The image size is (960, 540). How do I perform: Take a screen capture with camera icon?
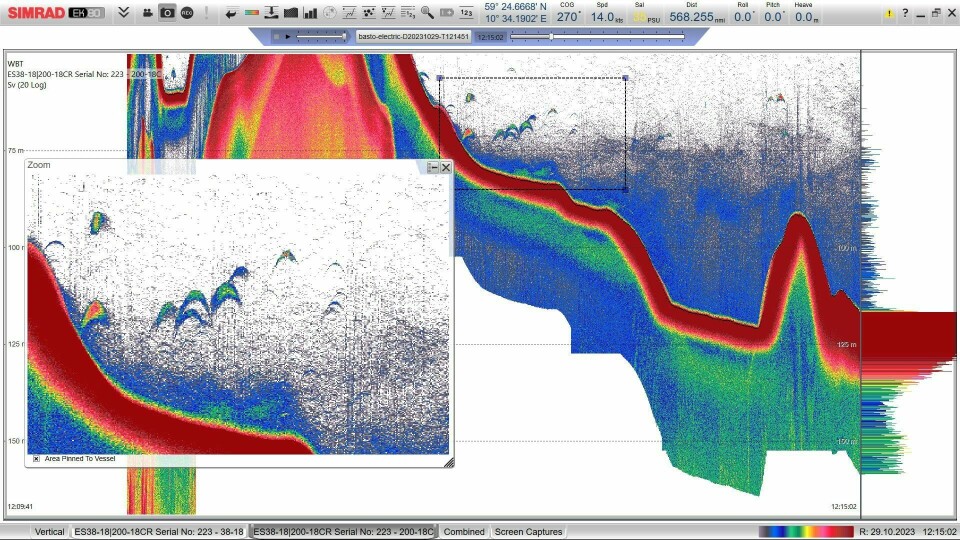[x=167, y=13]
